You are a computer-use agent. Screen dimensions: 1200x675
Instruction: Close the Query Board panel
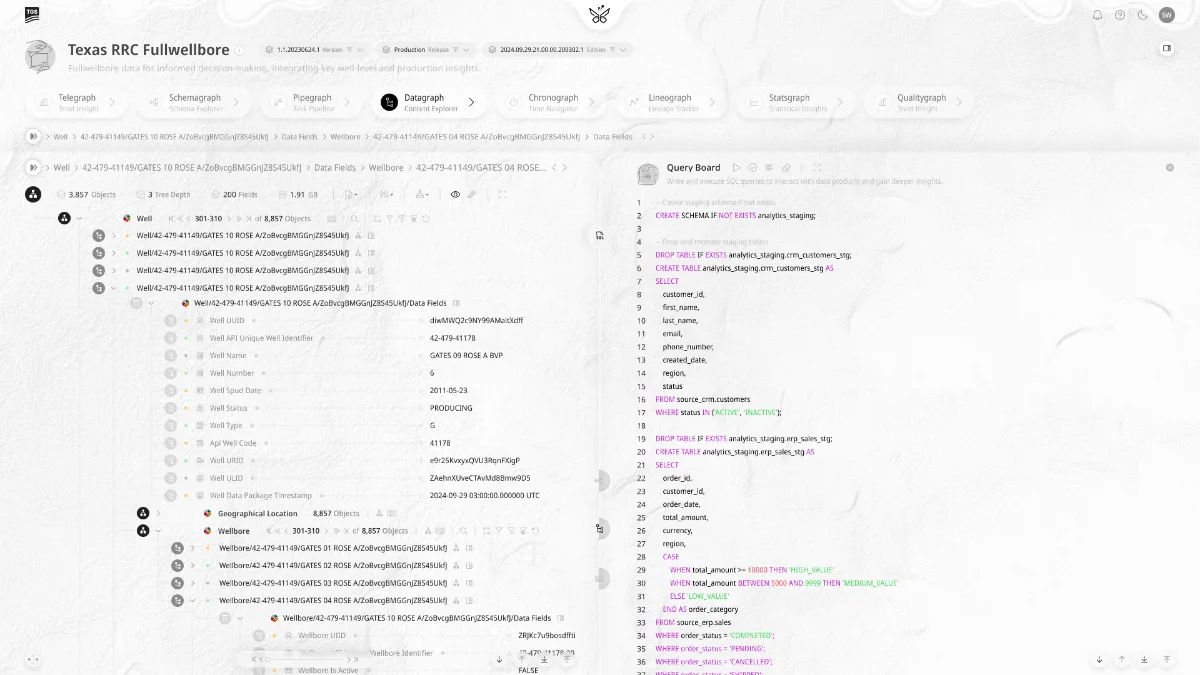pos(1170,168)
